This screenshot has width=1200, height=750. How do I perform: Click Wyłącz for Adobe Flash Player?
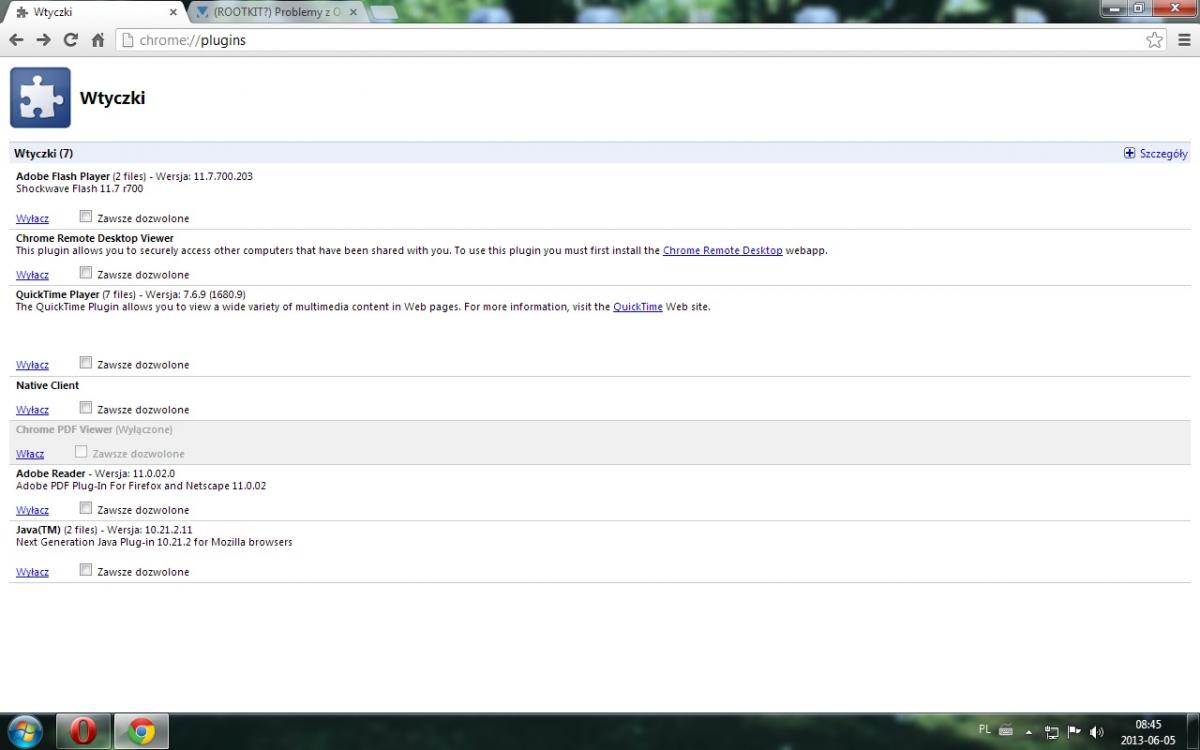point(32,218)
